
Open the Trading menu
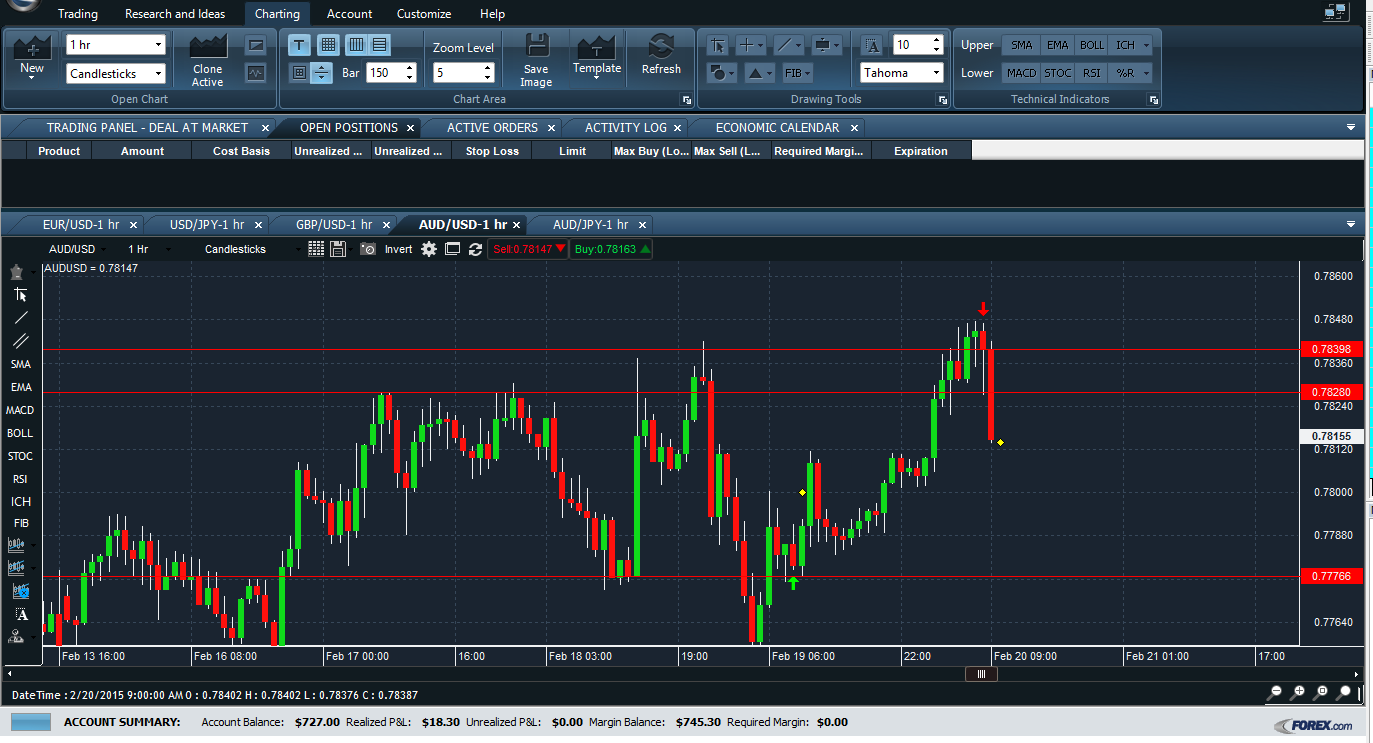(x=78, y=14)
